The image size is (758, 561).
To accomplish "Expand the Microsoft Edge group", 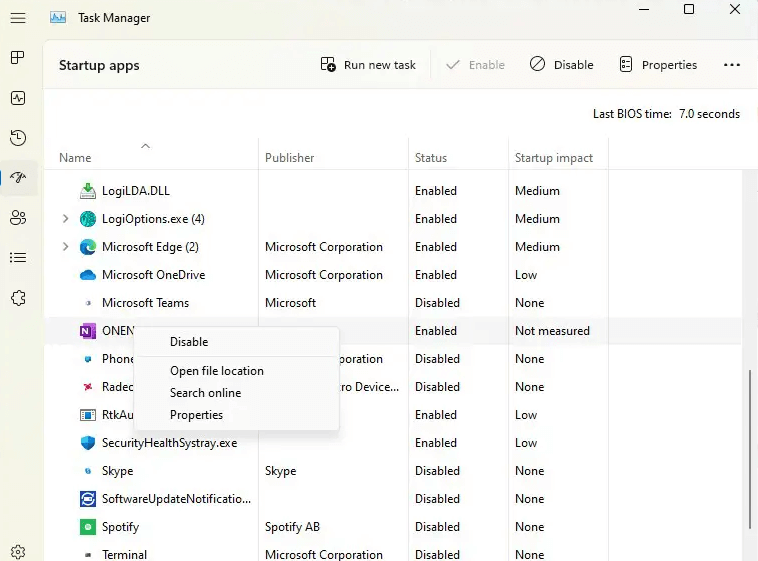I will click(x=66, y=247).
